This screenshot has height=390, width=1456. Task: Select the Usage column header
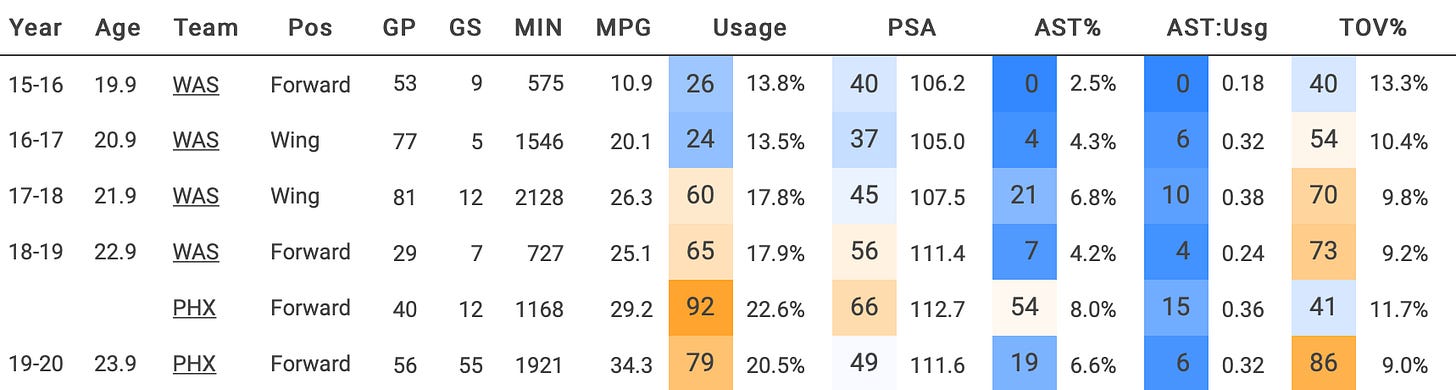749,28
